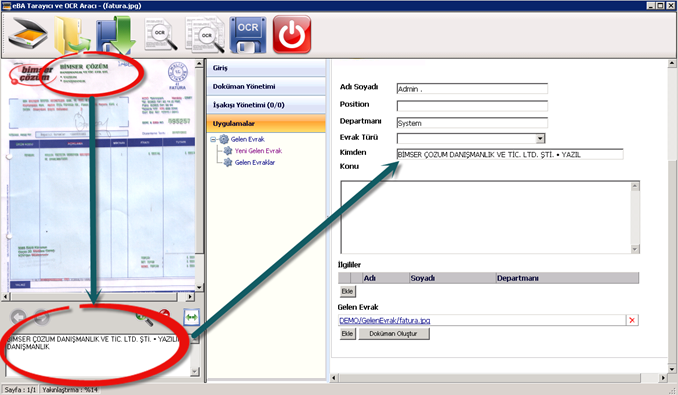Click the red power exit button
The height and width of the screenshot is (395, 678).
pyautogui.click(x=292, y=35)
